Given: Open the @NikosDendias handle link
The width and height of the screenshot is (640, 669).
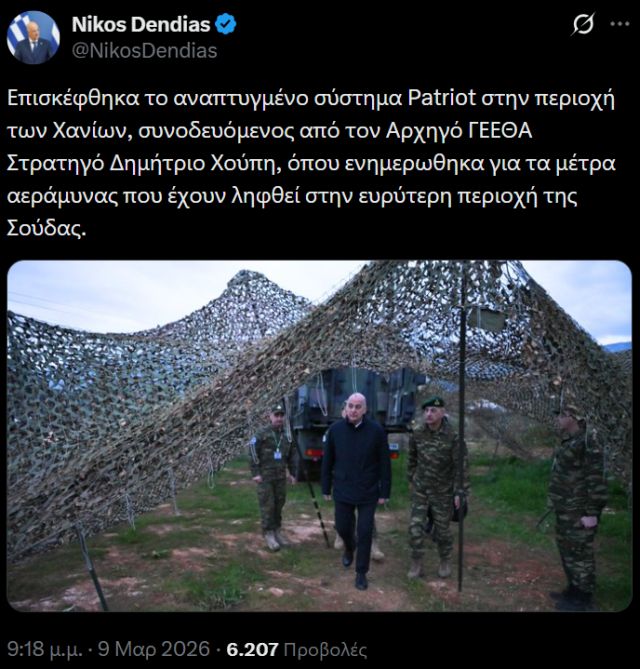Looking at the screenshot, I should [145, 51].
